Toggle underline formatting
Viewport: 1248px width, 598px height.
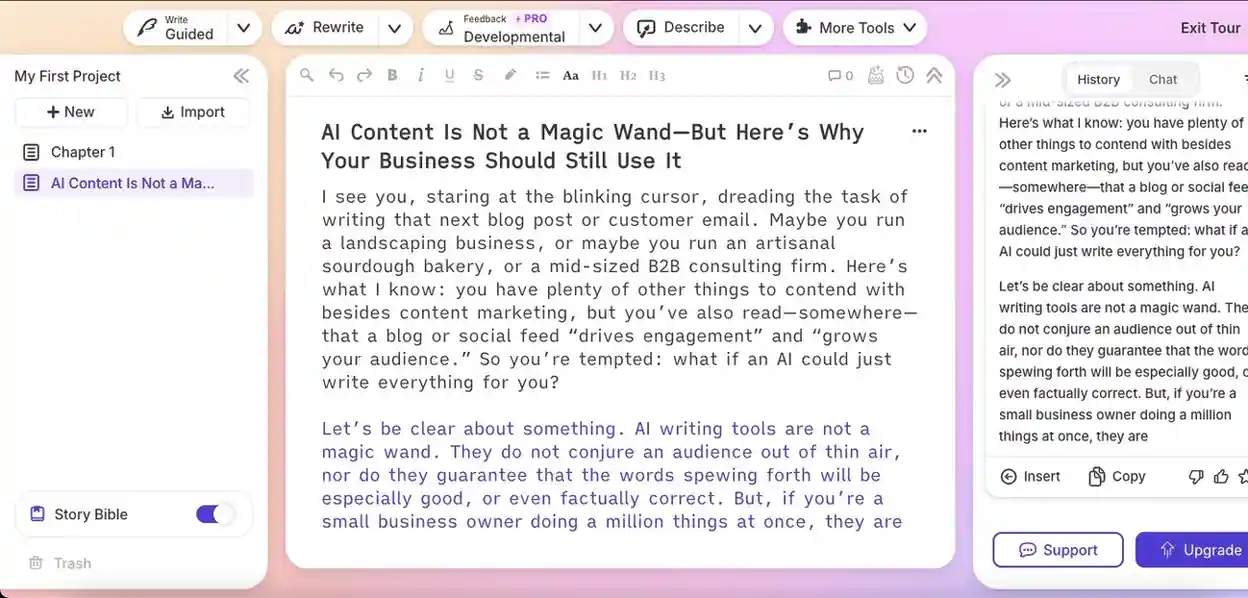[x=449, y=75]
